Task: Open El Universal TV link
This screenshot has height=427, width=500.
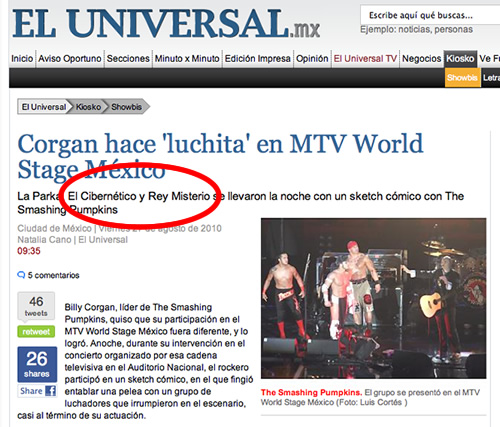Action: [x=365, y=59]
